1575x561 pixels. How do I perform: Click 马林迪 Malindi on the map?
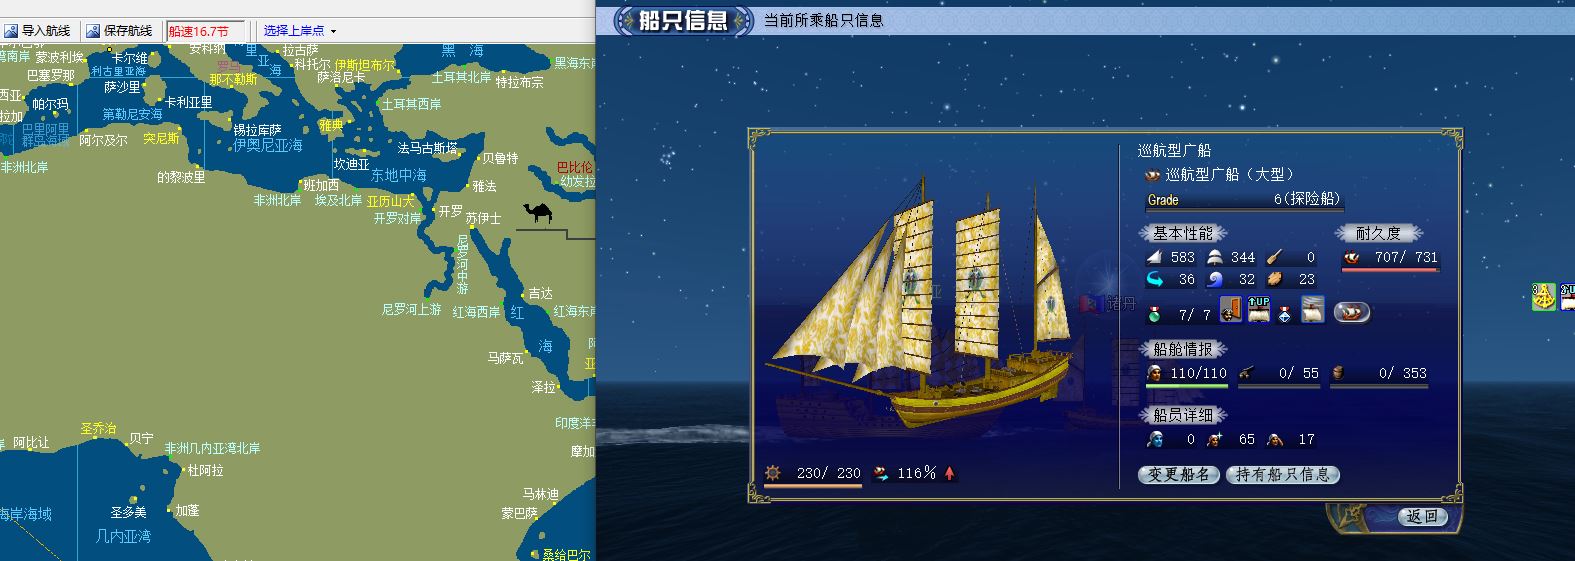(x=540, y=494)
